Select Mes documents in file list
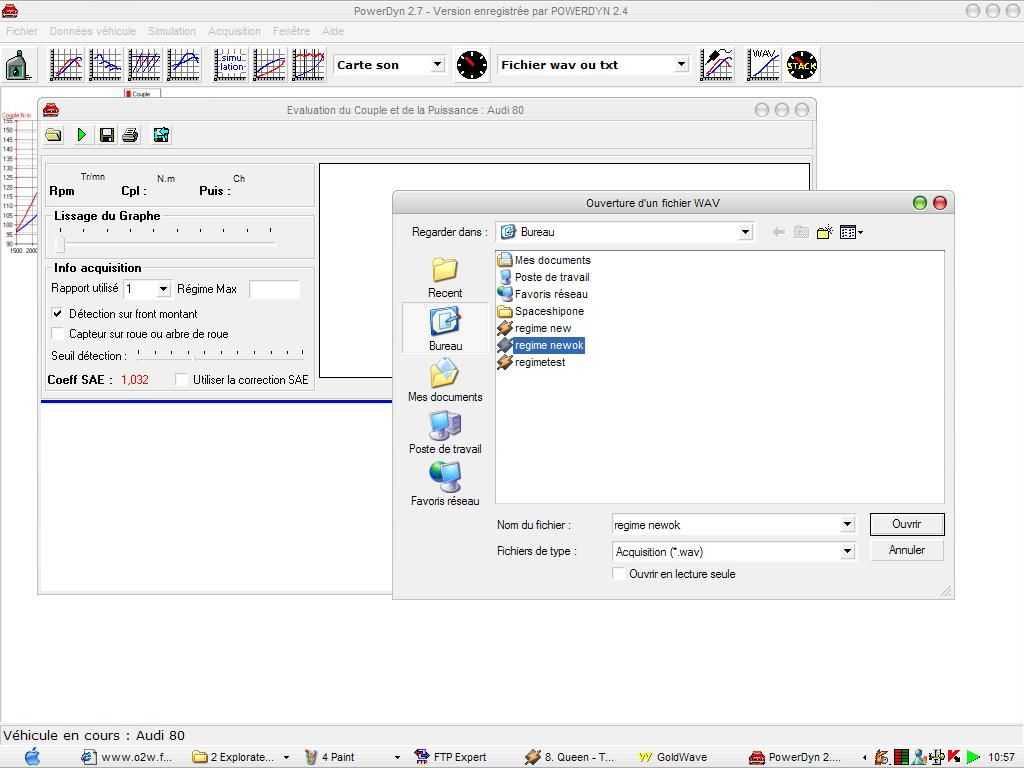The height and width of the screenshot is (768, 1024). (544, 260)
